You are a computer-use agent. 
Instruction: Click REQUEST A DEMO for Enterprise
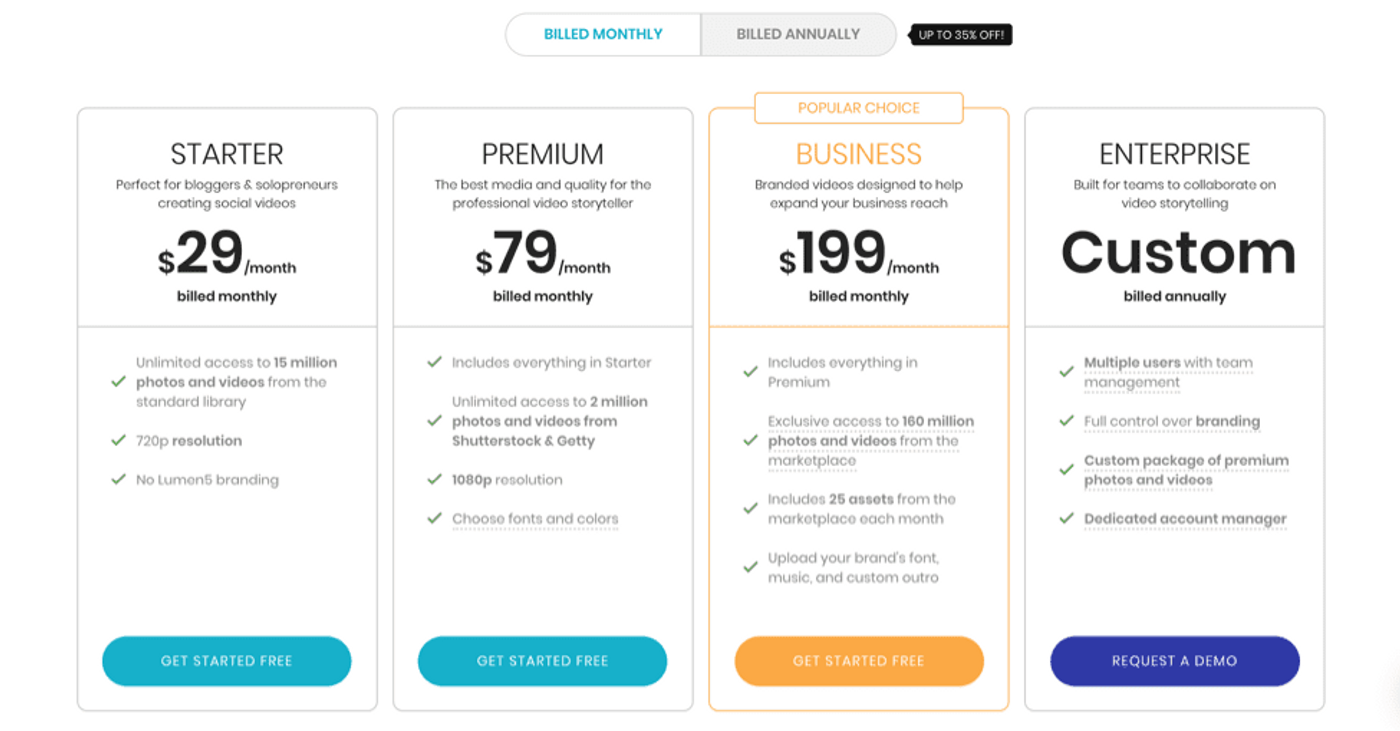click(x=1174, y=661)
